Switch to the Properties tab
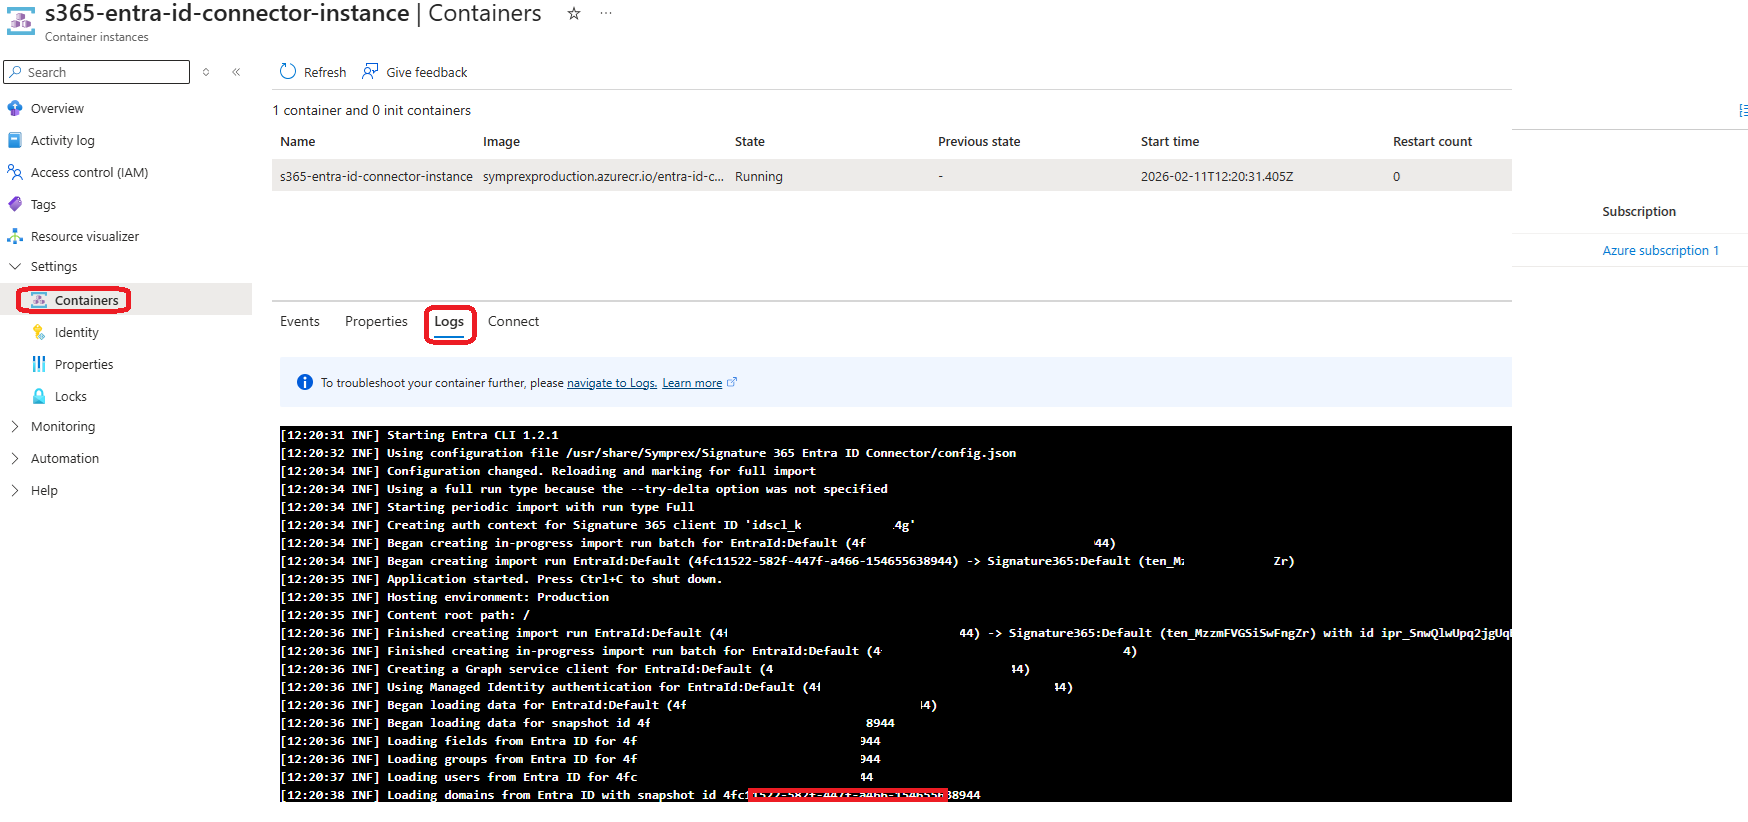The width and height of the screenshot is (1748, 822). (376, 321)
